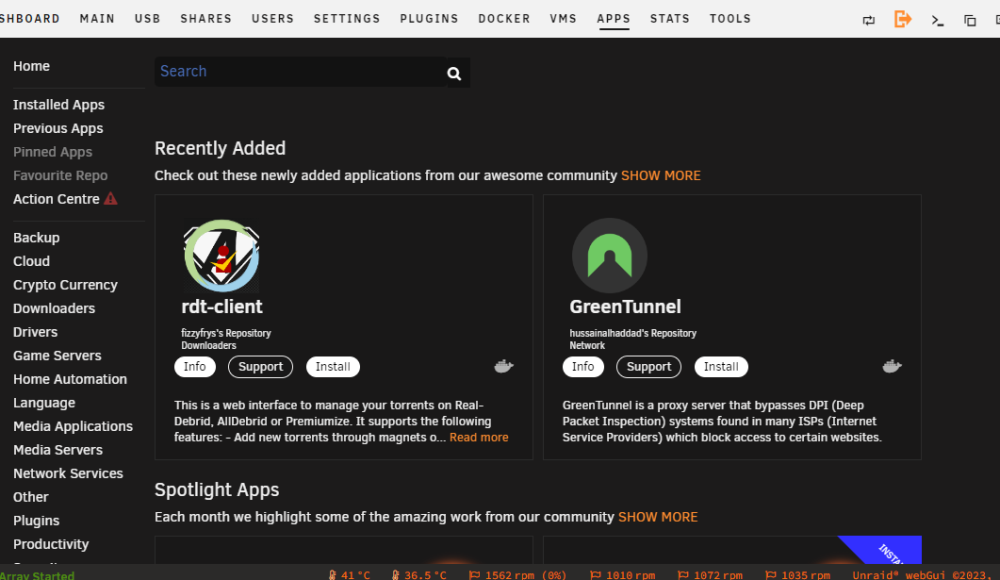Click the 1562 rpm fan status entry
The height and width of the screenshot is (580, 1000).
[x=517, y=575]
